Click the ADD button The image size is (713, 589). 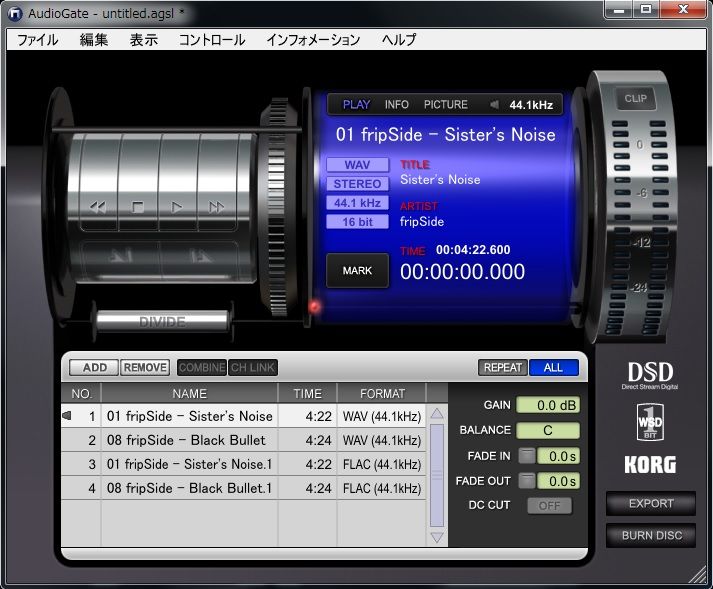click(x=94, y=367)
